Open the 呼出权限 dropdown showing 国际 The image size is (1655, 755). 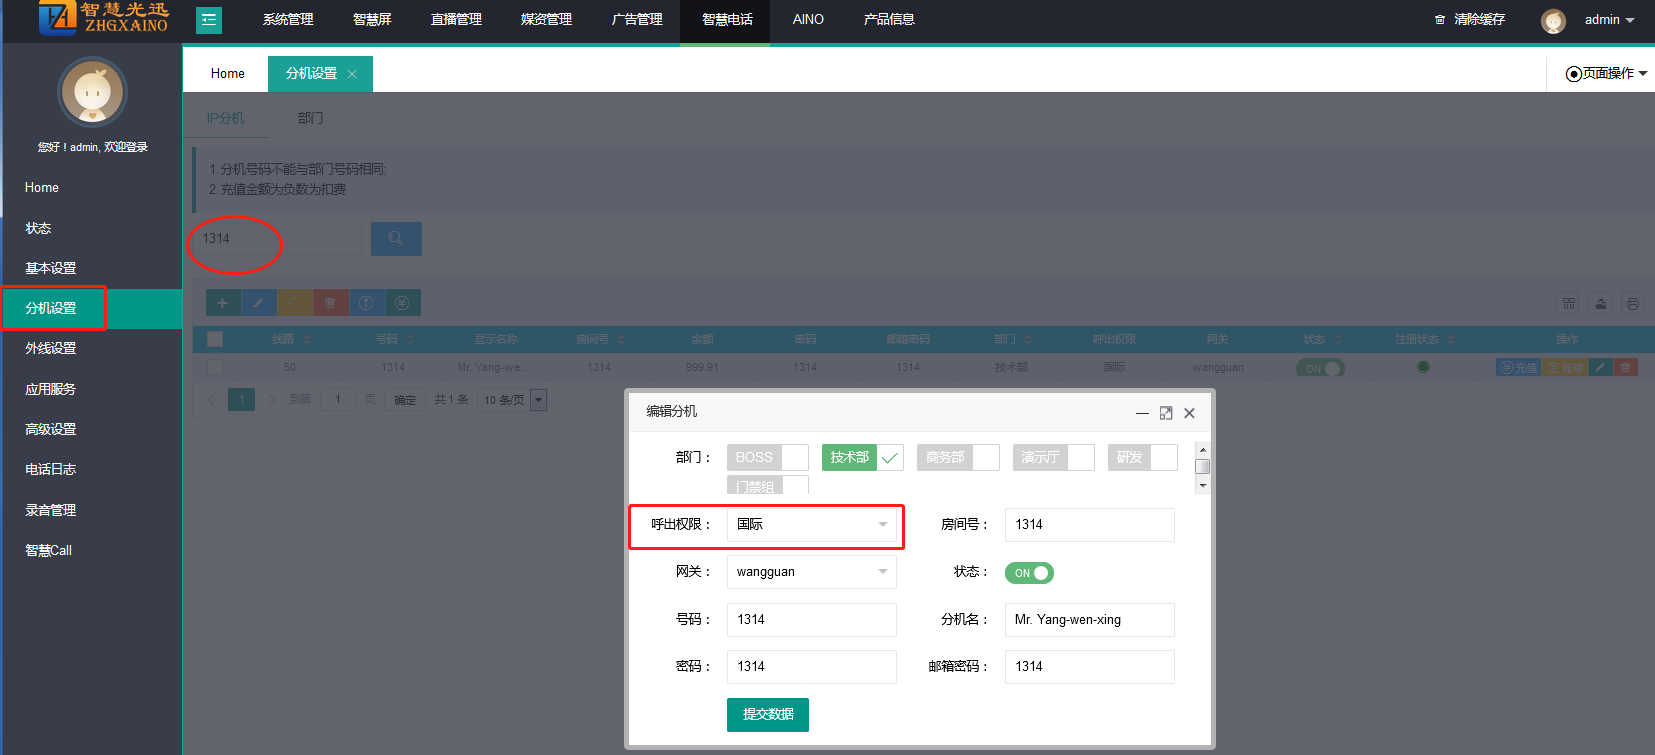tap(811, 525)
